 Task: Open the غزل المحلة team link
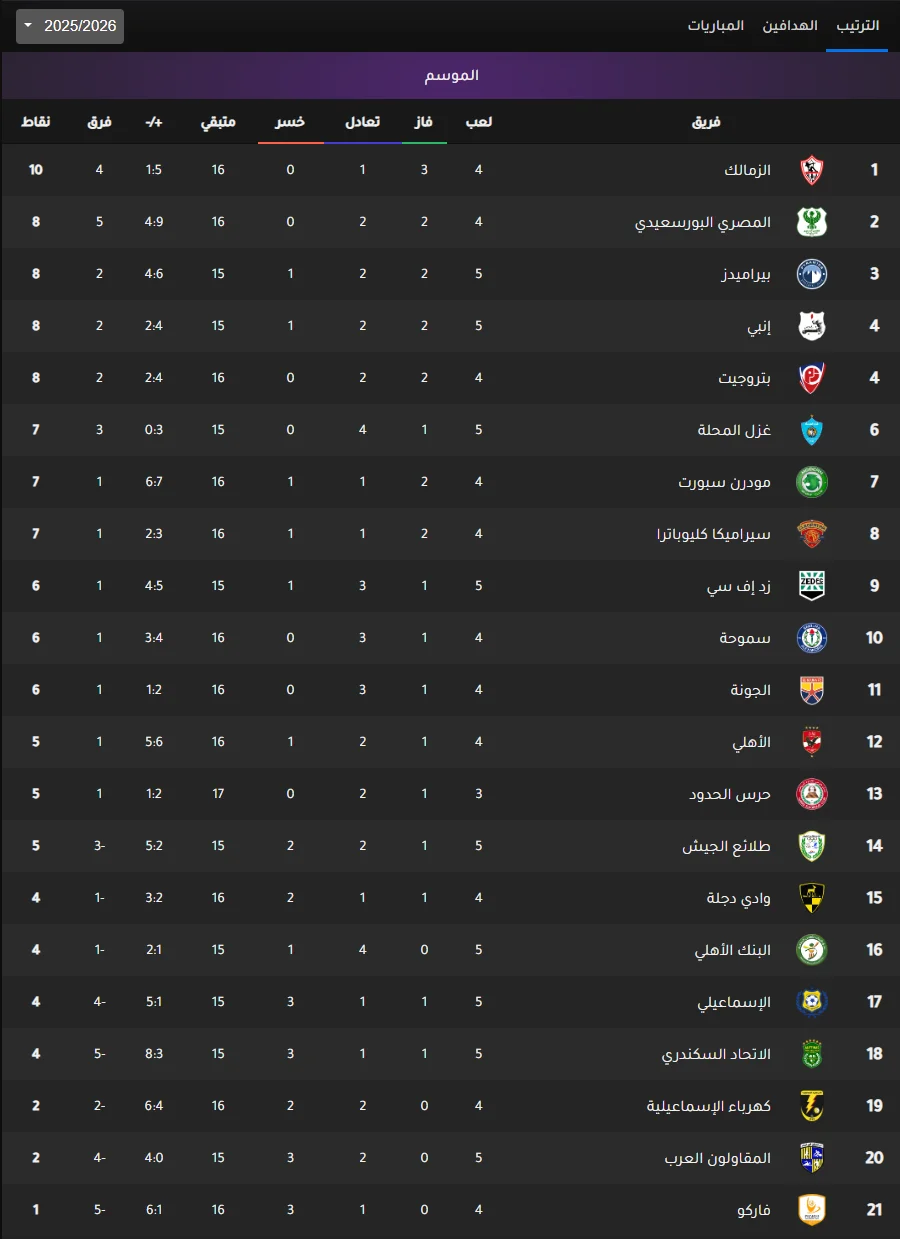click(x=734, y=430)
